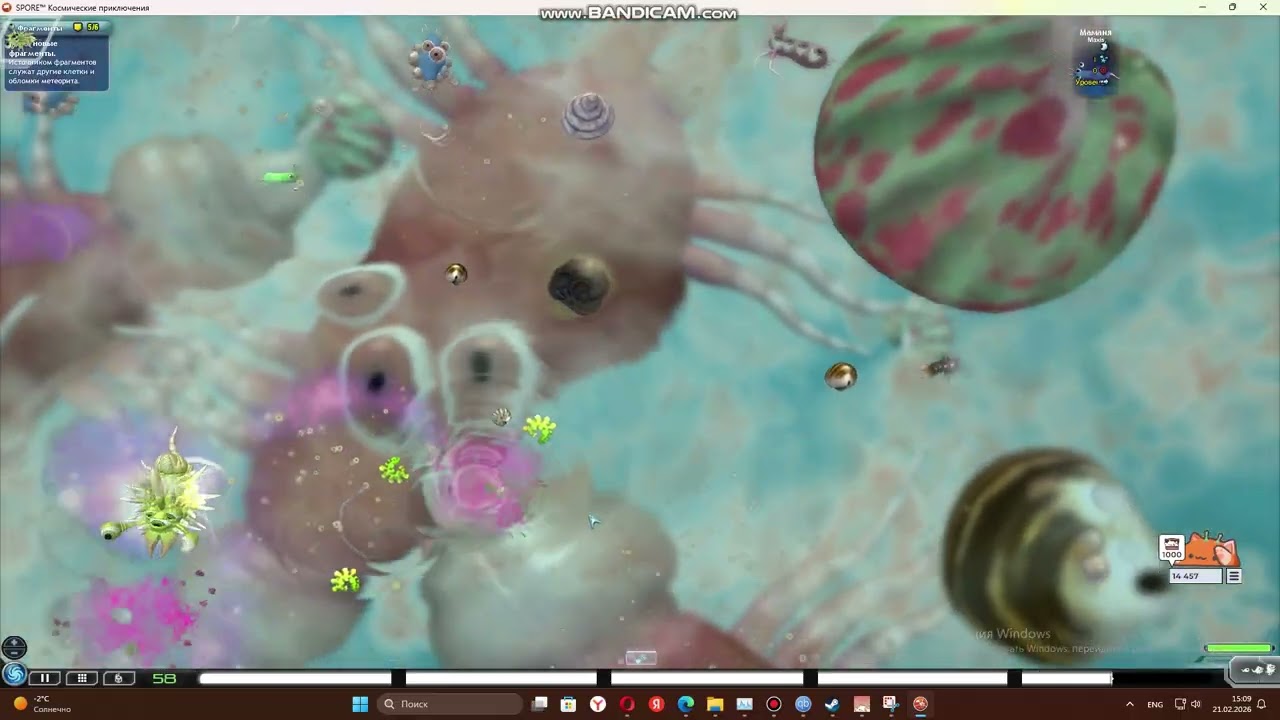Open the clock showing 15:09

pyautogui.click(x=1232, y=704)
